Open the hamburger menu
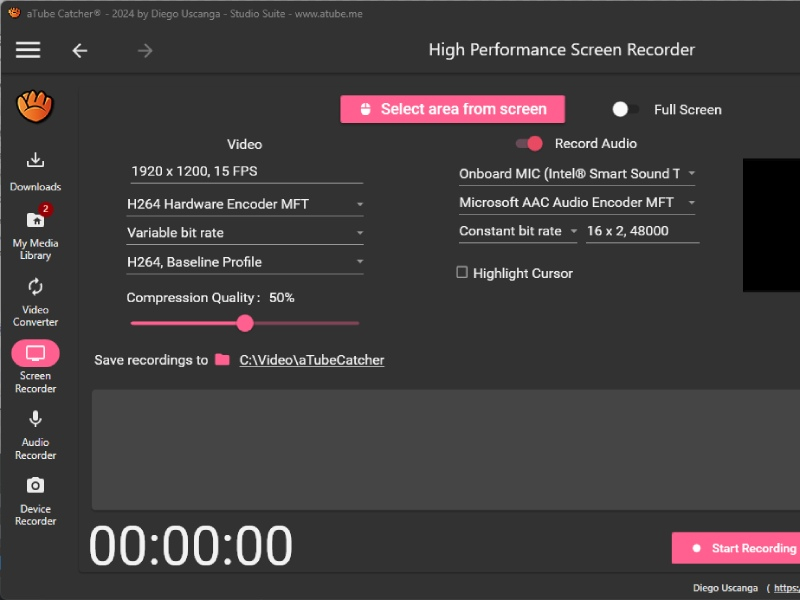The width and height of the screenshot is (800, 600). [x=28, y=50]
